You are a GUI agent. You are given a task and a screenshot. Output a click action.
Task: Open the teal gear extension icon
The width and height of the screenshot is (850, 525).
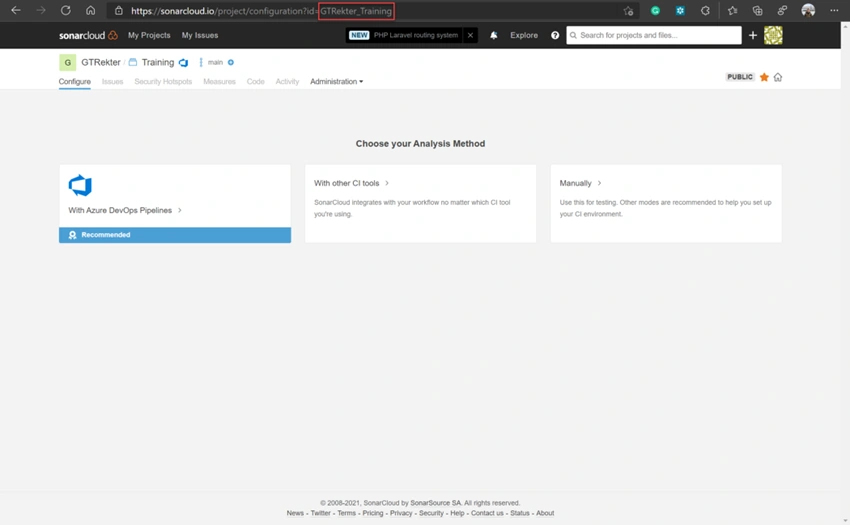(x=680, y=10)
